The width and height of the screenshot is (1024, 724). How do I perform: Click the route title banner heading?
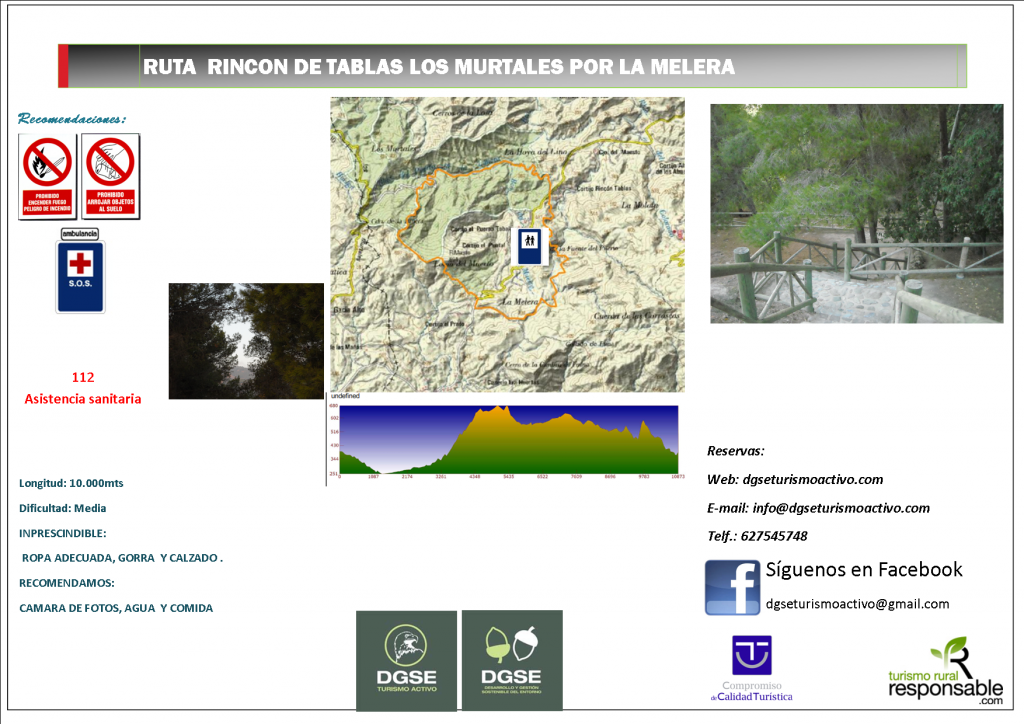(439, 67)
